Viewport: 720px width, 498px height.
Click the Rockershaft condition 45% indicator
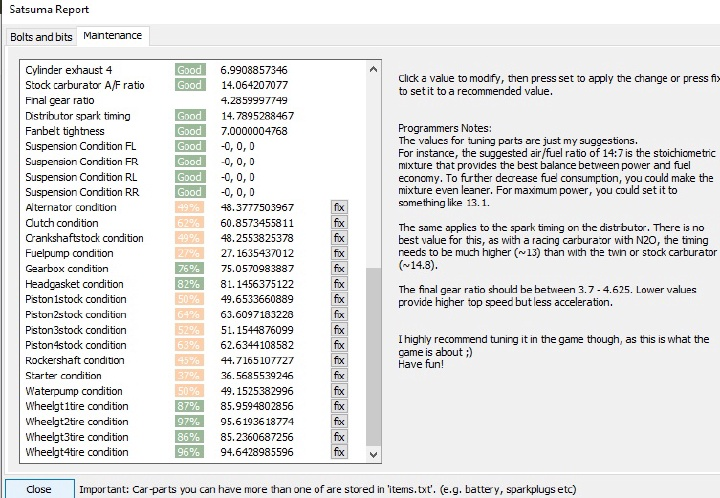[189, 360]
